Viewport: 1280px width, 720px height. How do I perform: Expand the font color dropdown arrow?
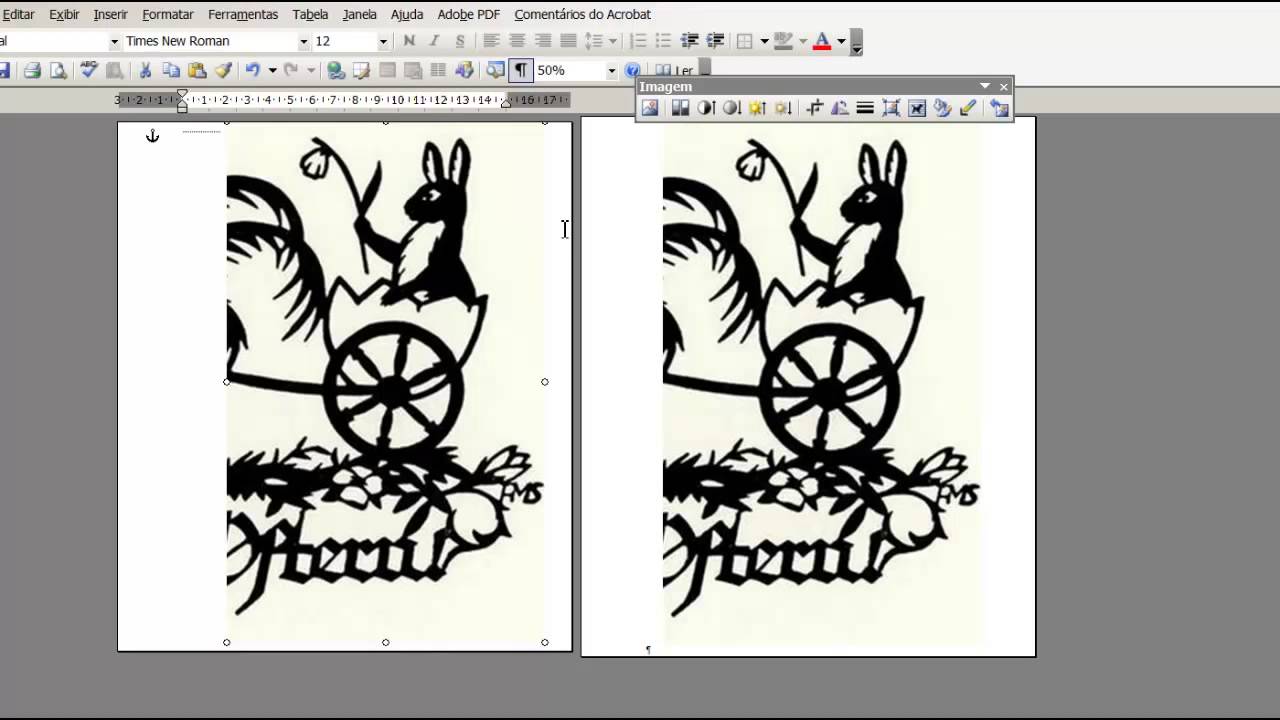(x=841, y=41)
